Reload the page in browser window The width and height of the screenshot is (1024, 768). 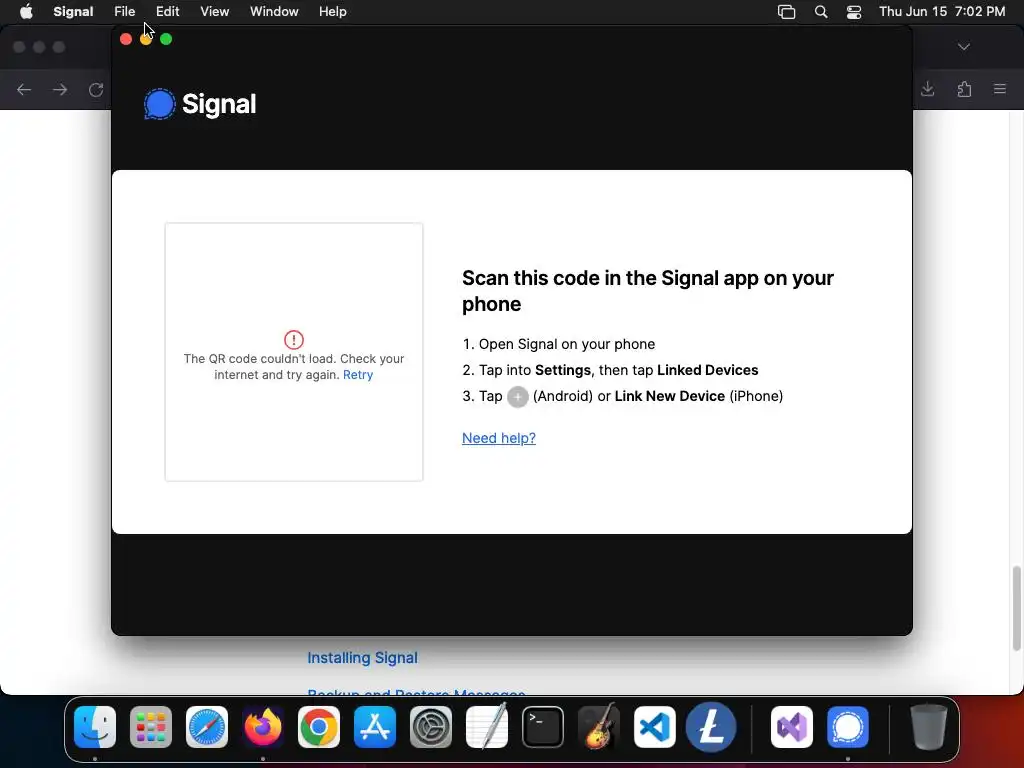(96, 89)
